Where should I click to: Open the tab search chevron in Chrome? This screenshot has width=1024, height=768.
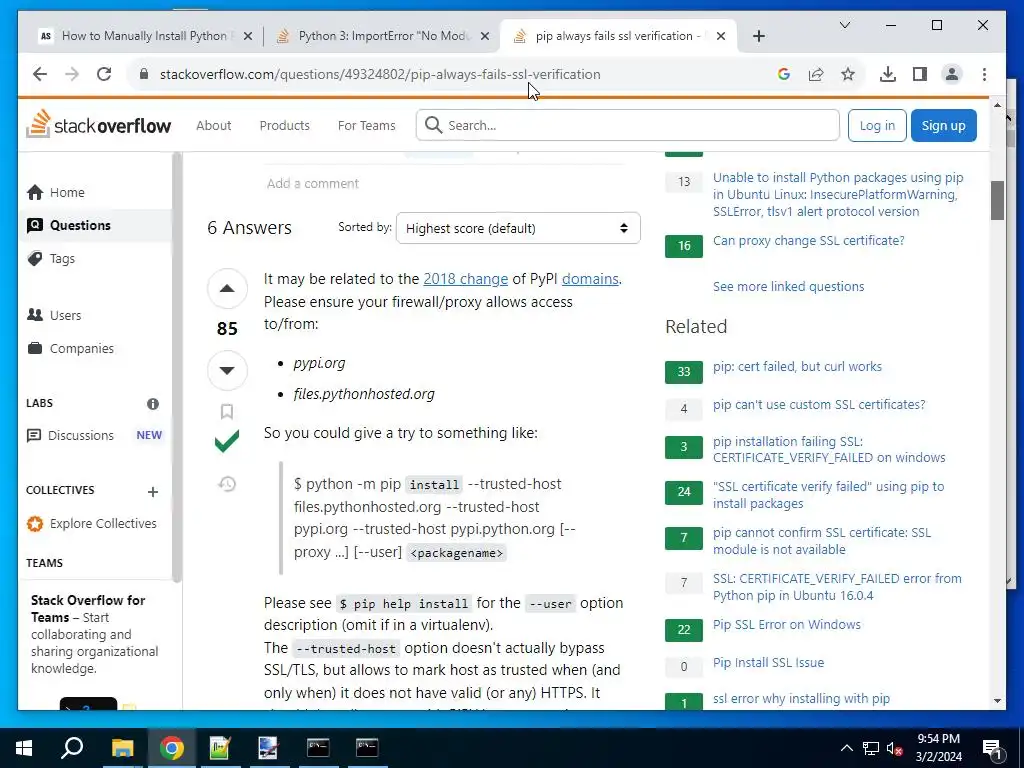coord(844,25)
